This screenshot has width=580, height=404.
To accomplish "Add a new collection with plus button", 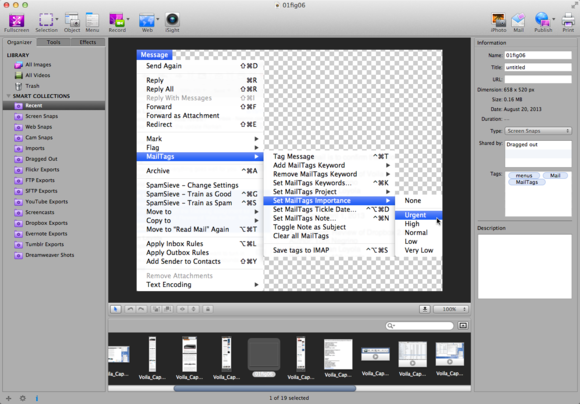I will [x=8, y=398].
